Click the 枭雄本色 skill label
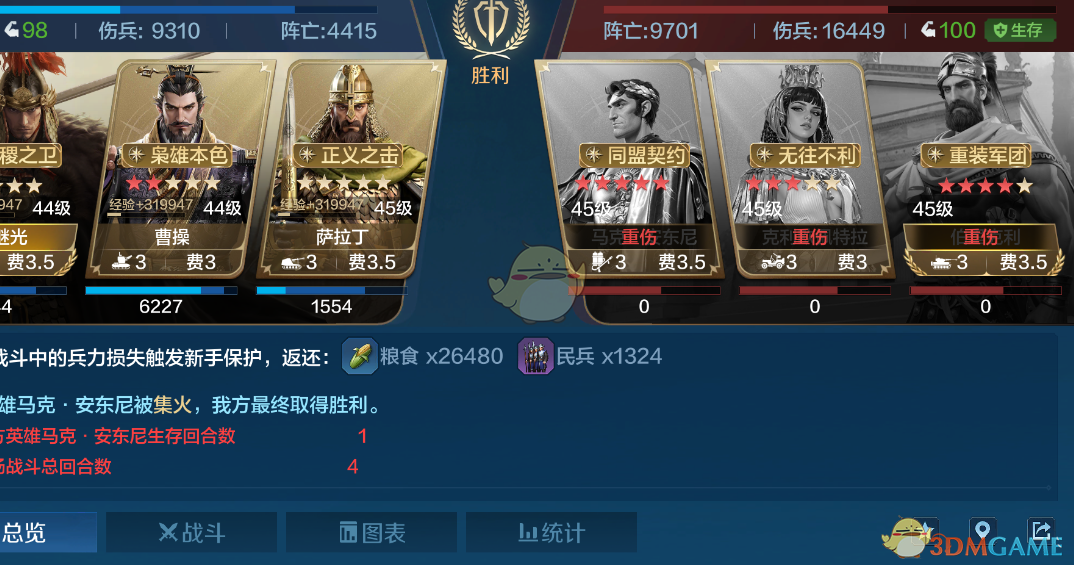 coord(179,155)
